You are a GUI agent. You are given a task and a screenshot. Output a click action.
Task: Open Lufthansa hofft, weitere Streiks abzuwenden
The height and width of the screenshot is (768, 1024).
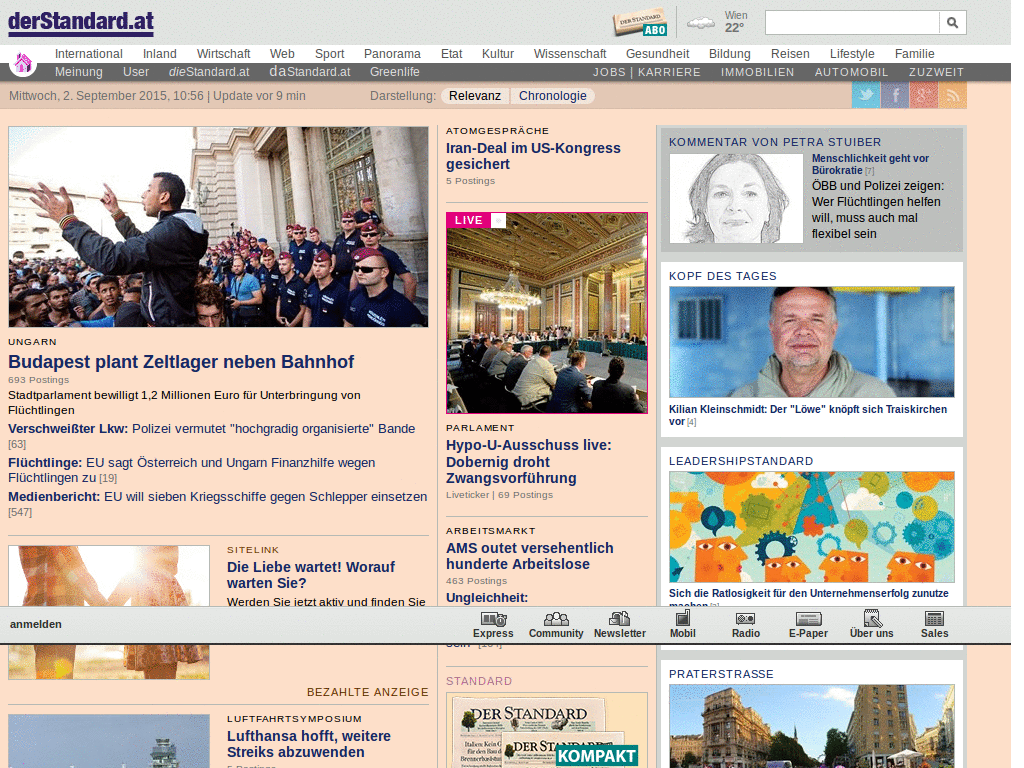[x=309, y=744]
